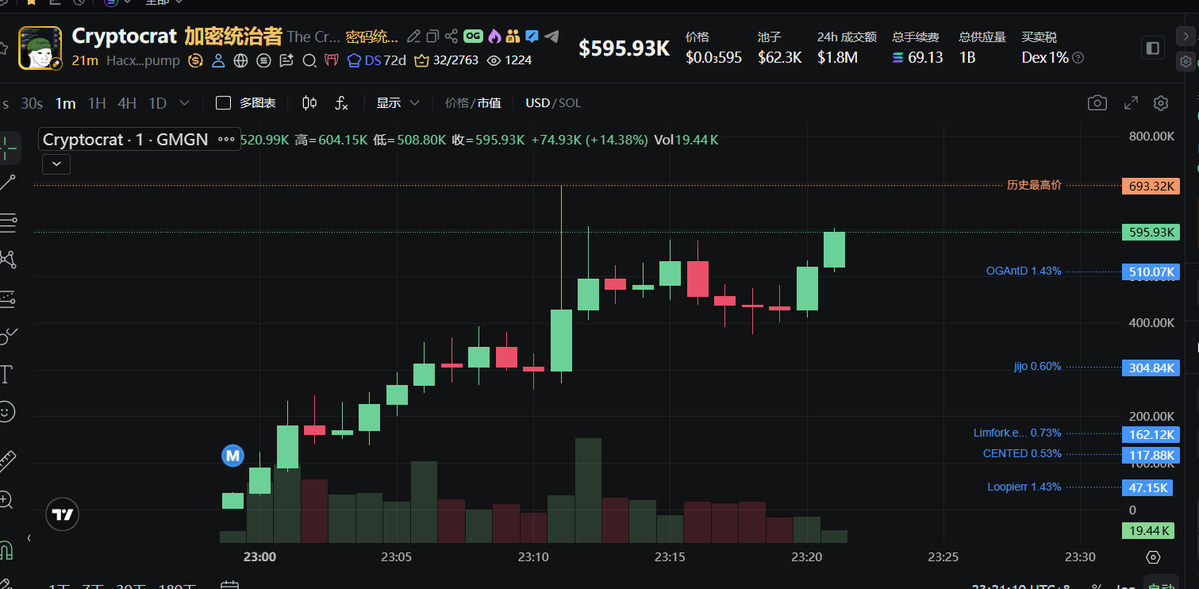Image resolution: width=1199 pixels, height=589 pixels.
Task: Expand the chart to fullscreen
Action: pyautogui.click(x=1131, y=103)
